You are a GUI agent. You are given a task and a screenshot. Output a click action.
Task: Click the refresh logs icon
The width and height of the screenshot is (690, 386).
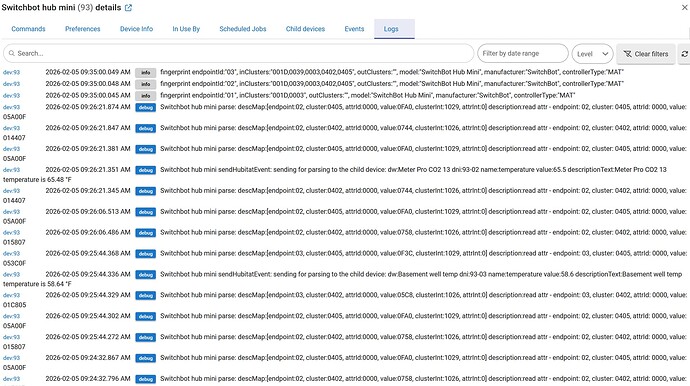(684, 54)
